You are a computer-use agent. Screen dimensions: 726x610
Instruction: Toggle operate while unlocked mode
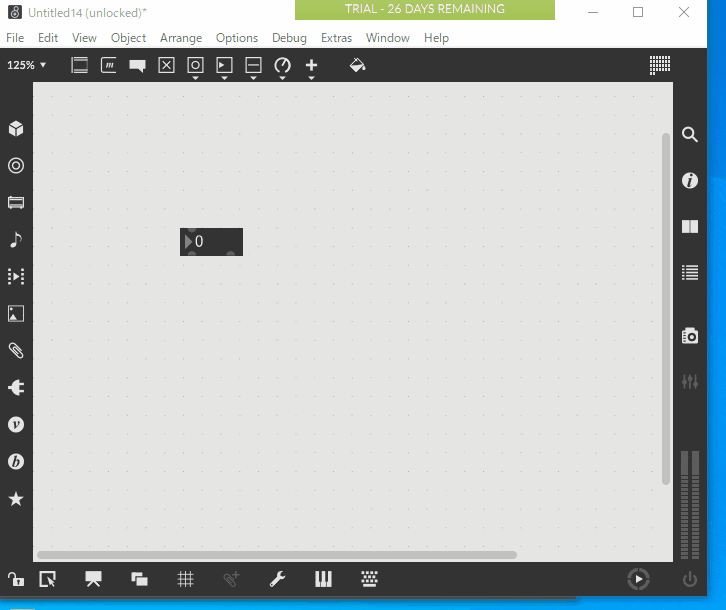tap(48, 579)
